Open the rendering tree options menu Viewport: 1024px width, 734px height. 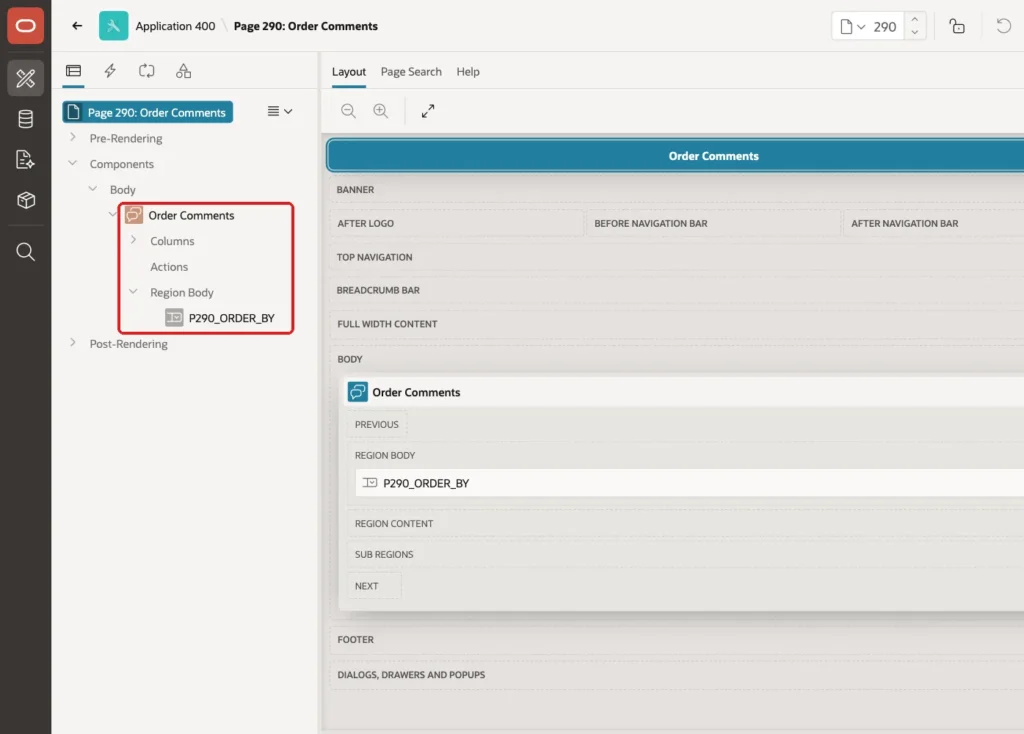280,111
